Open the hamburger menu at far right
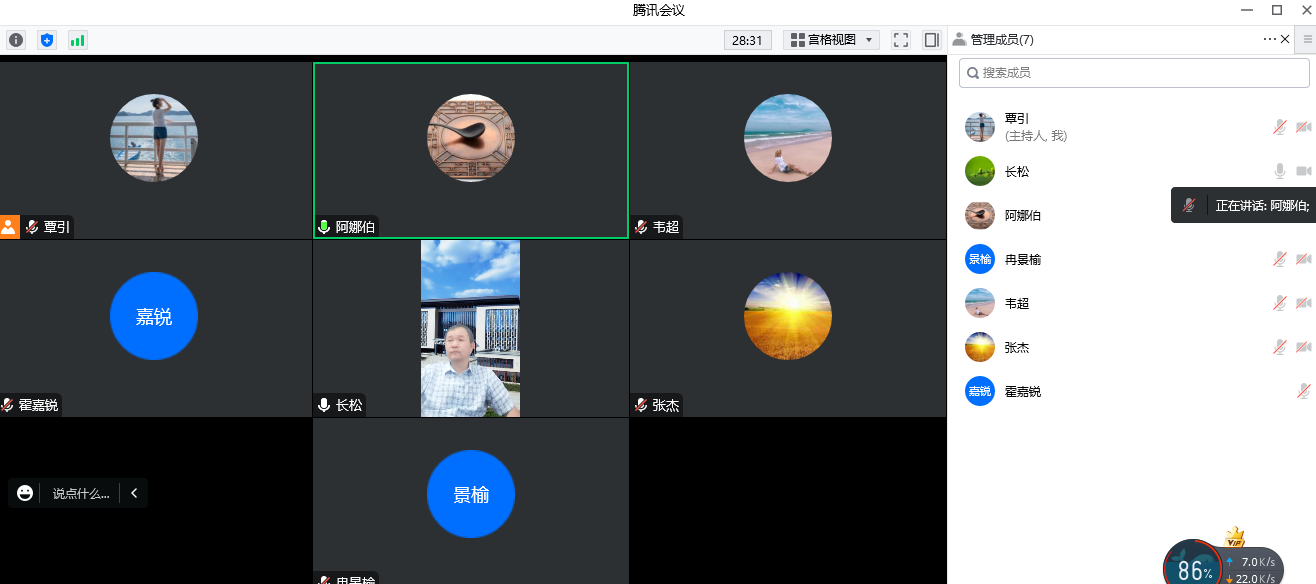The image size is (1316, 584). (x=1307, y=40)
